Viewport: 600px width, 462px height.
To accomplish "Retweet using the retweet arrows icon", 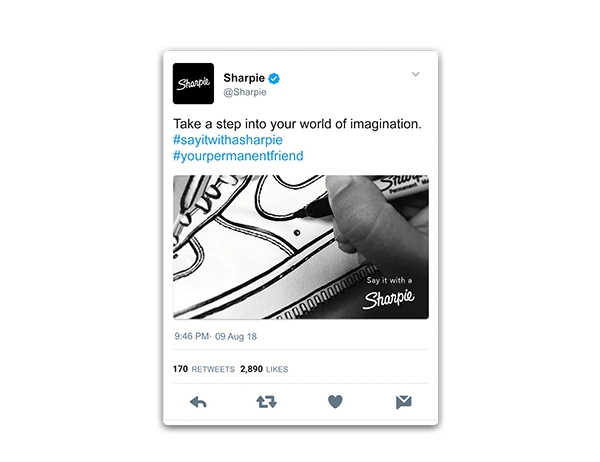I will [x=266, y=402].
